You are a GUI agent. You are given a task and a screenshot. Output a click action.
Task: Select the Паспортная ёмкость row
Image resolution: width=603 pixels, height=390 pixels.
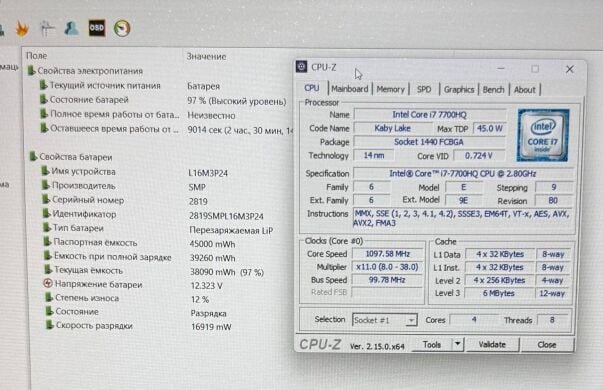pos(90,242)
